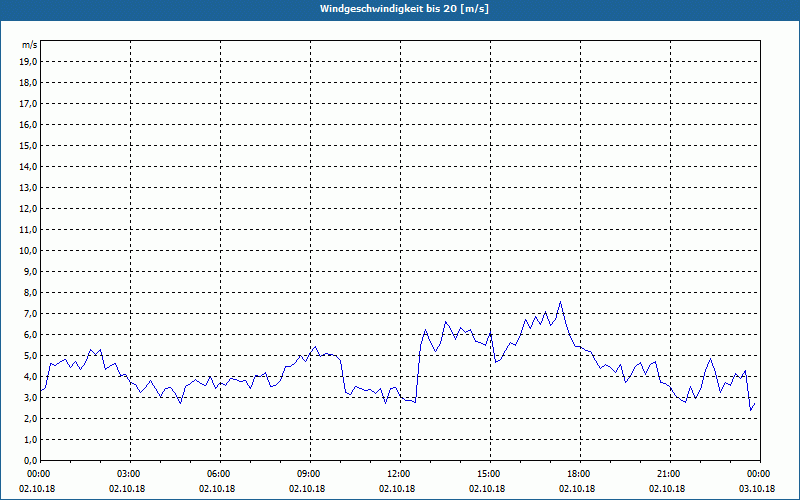The image size is (800, 500).
Task: Click the 8,0 y-axis label
Action: [x=30, y=292]
